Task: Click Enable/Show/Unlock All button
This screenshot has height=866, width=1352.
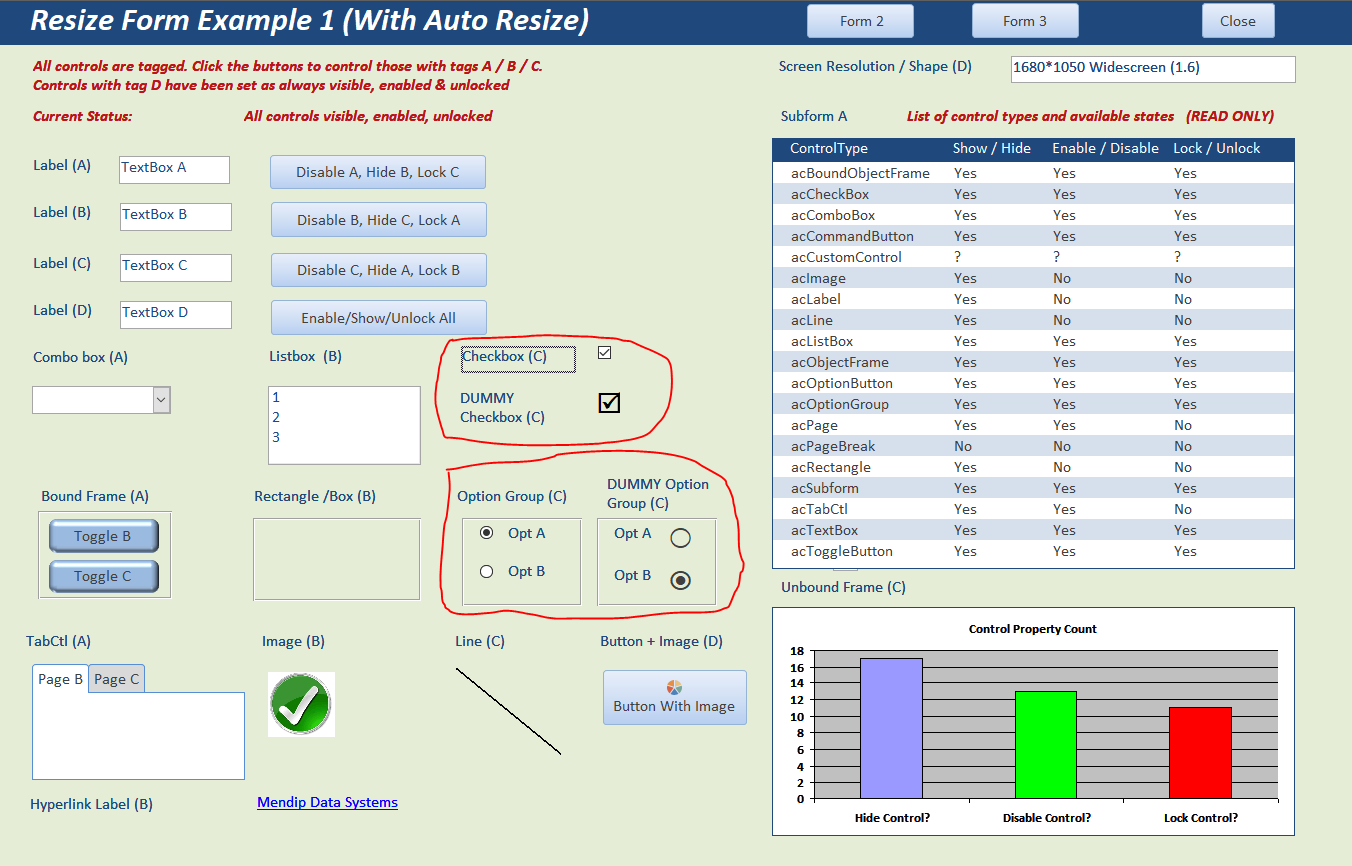Action: click(378, 318)
